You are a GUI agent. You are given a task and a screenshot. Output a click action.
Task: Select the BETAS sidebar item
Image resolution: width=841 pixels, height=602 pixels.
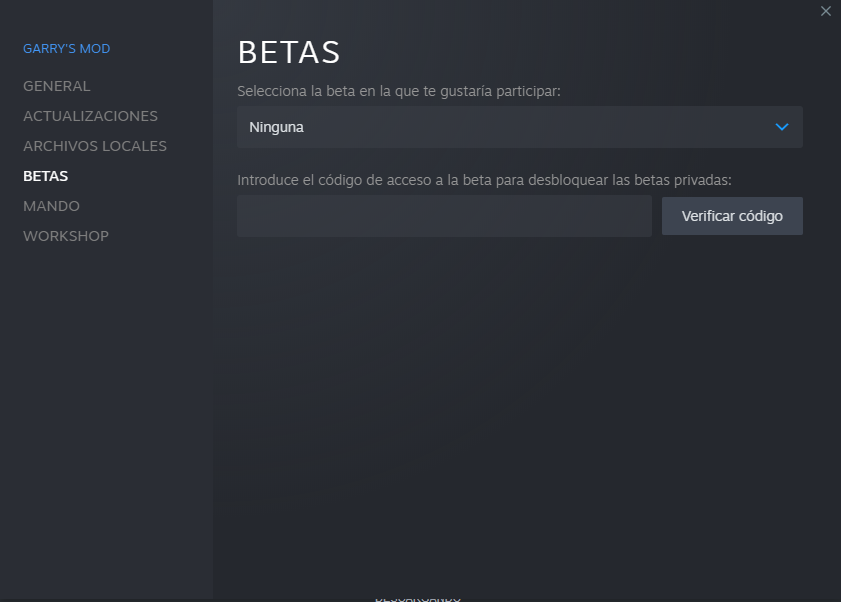point(46,176)
